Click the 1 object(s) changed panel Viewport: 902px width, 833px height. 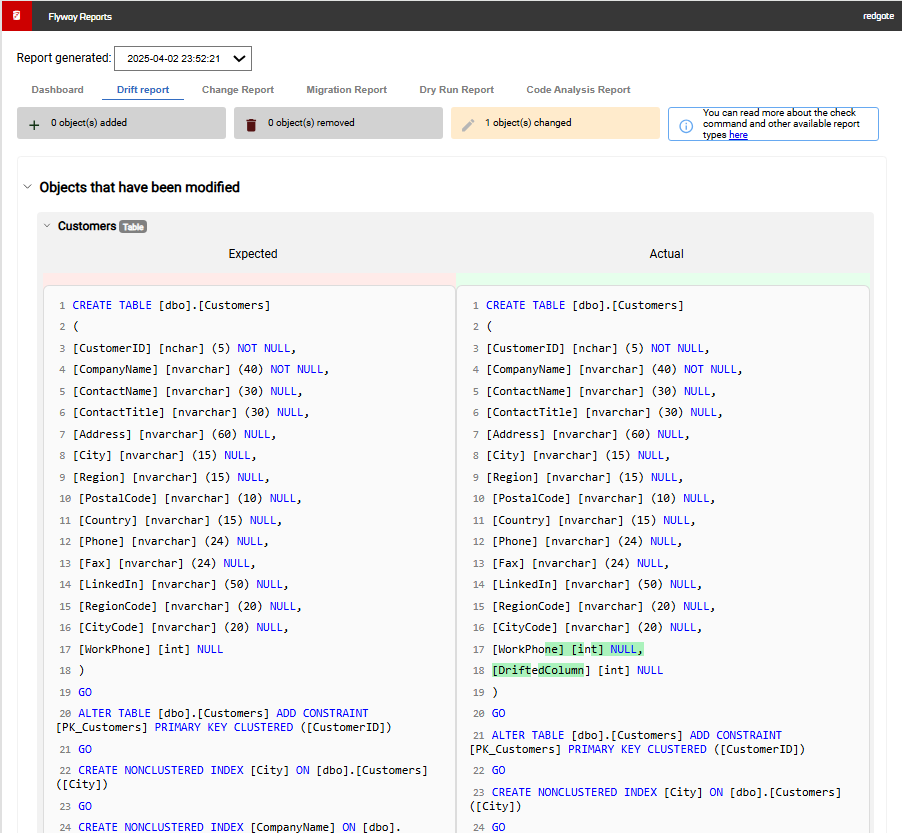pyautogui.click(x=555, y=123)
